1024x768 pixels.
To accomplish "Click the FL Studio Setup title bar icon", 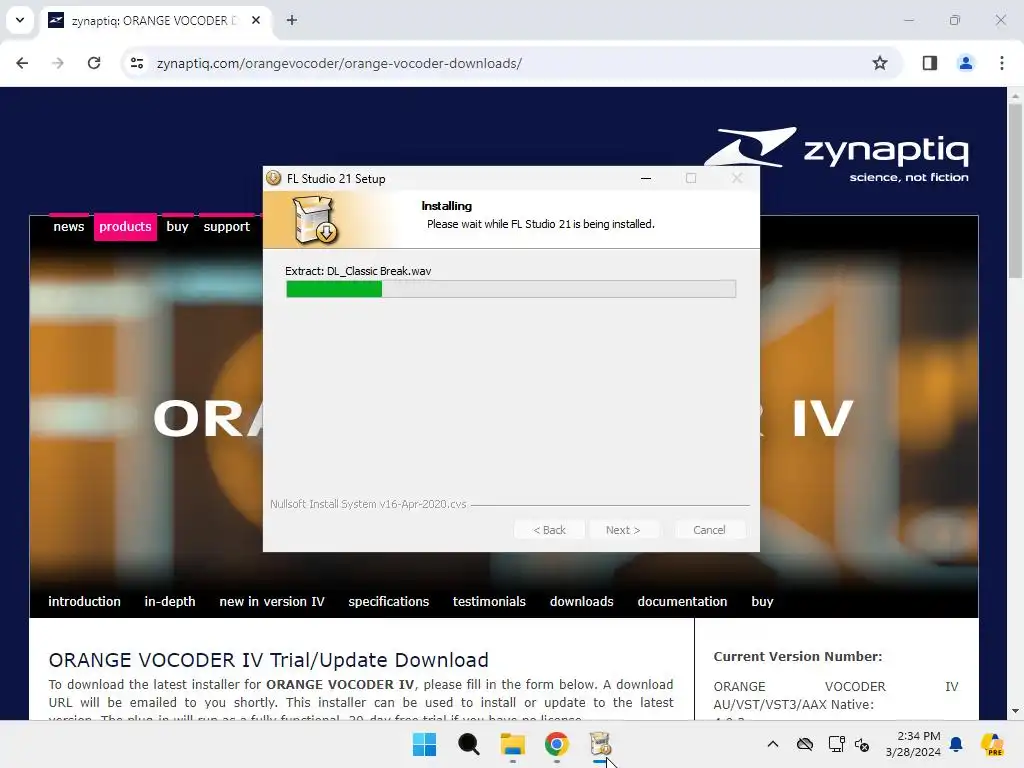I will pyautogui.click(x=274, y=178).
